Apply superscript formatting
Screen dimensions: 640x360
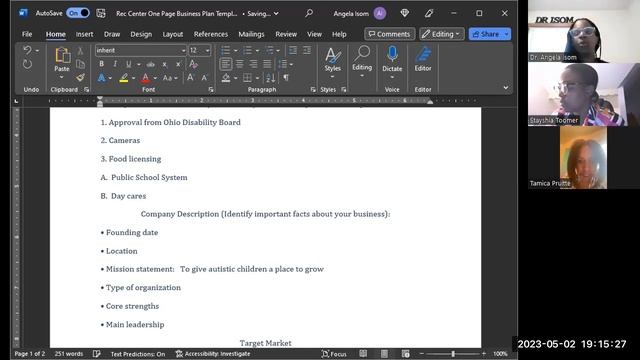click(x=178, y=64)
